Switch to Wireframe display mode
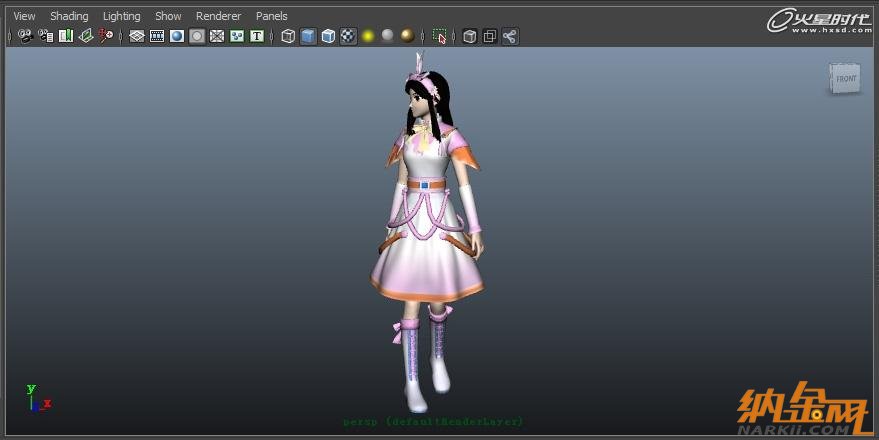The image size is (879, 440). point(288,36)
